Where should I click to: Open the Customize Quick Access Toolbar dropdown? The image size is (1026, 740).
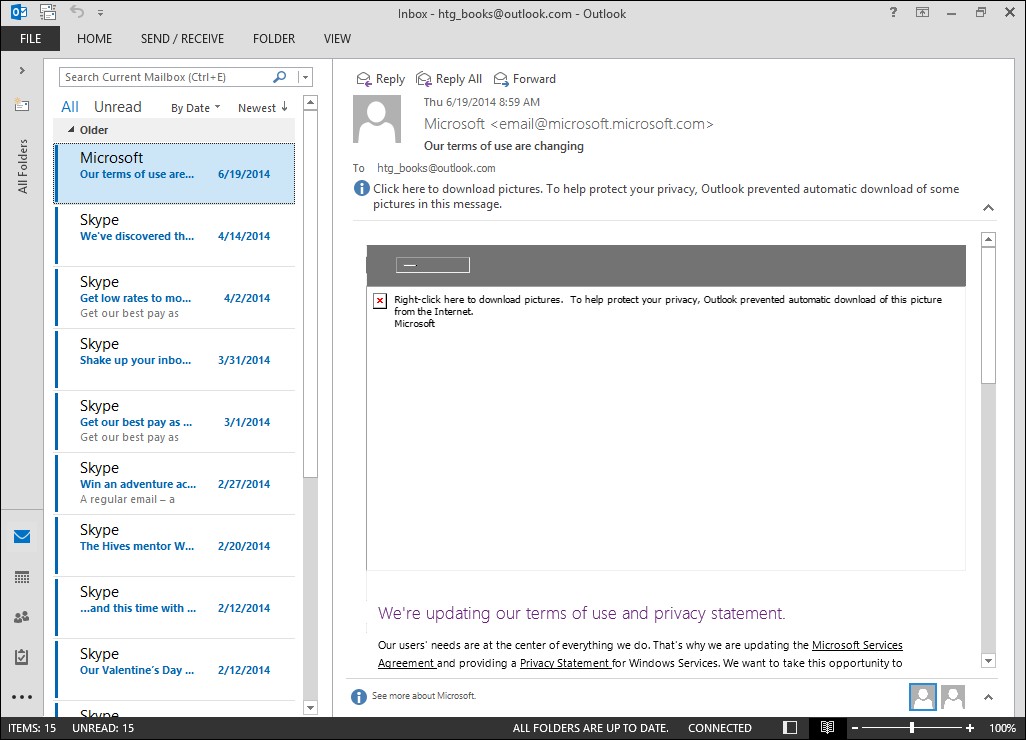click(x=100, y=12)
